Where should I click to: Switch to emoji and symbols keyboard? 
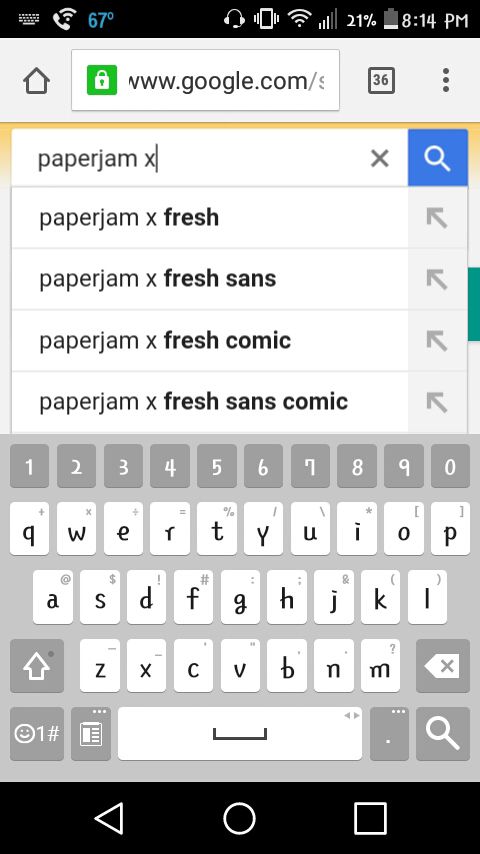[37, 734]
